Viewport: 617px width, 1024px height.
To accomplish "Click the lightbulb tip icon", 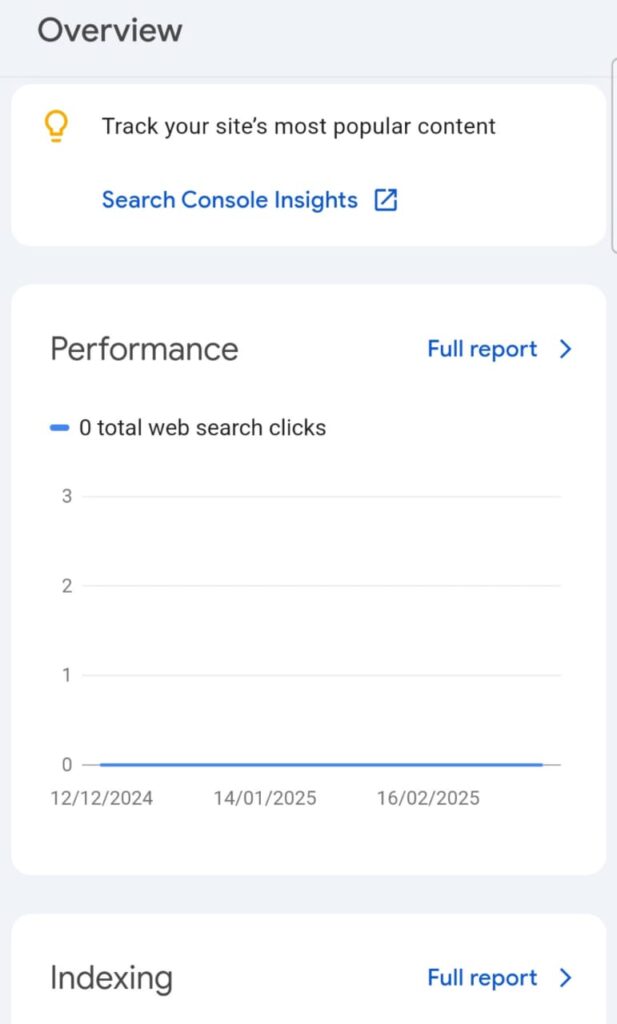I will (x=58, y=127).
